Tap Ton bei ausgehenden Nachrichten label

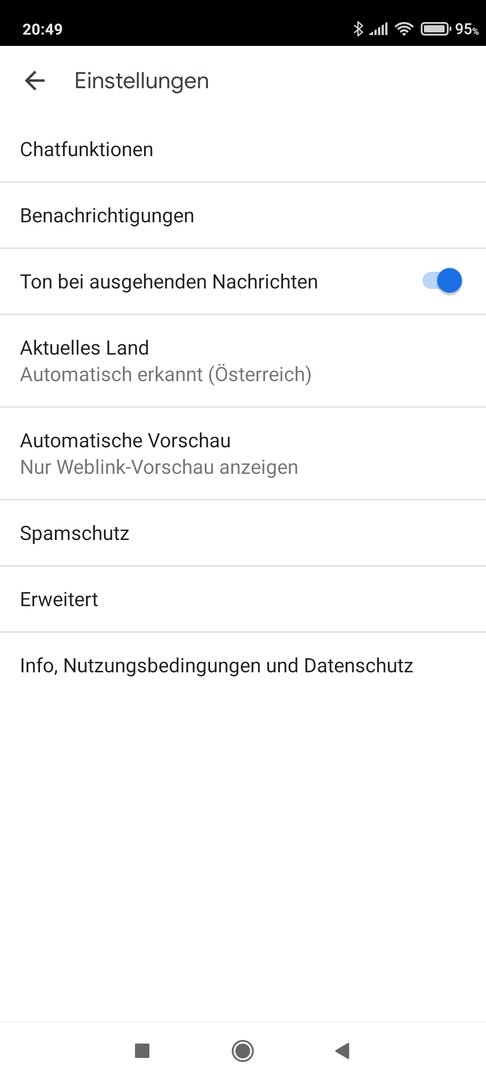click(169, 282)
